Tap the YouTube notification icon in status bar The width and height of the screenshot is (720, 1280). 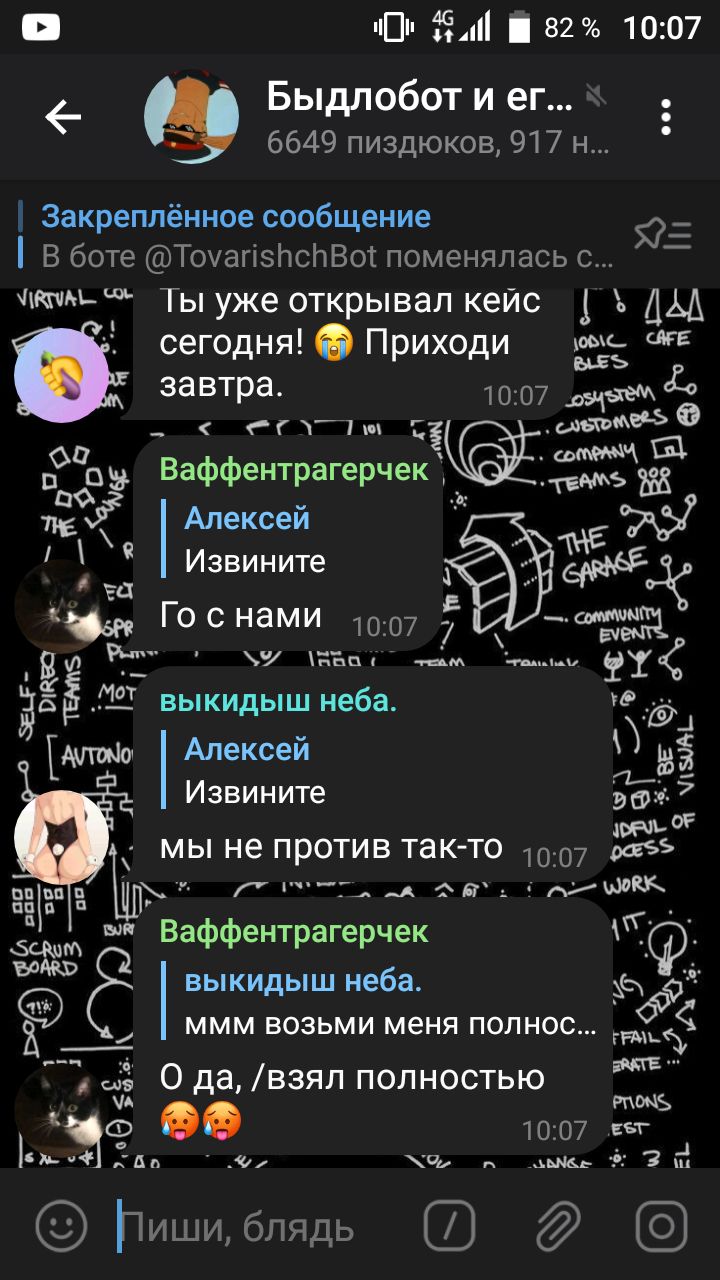point(40,27)
